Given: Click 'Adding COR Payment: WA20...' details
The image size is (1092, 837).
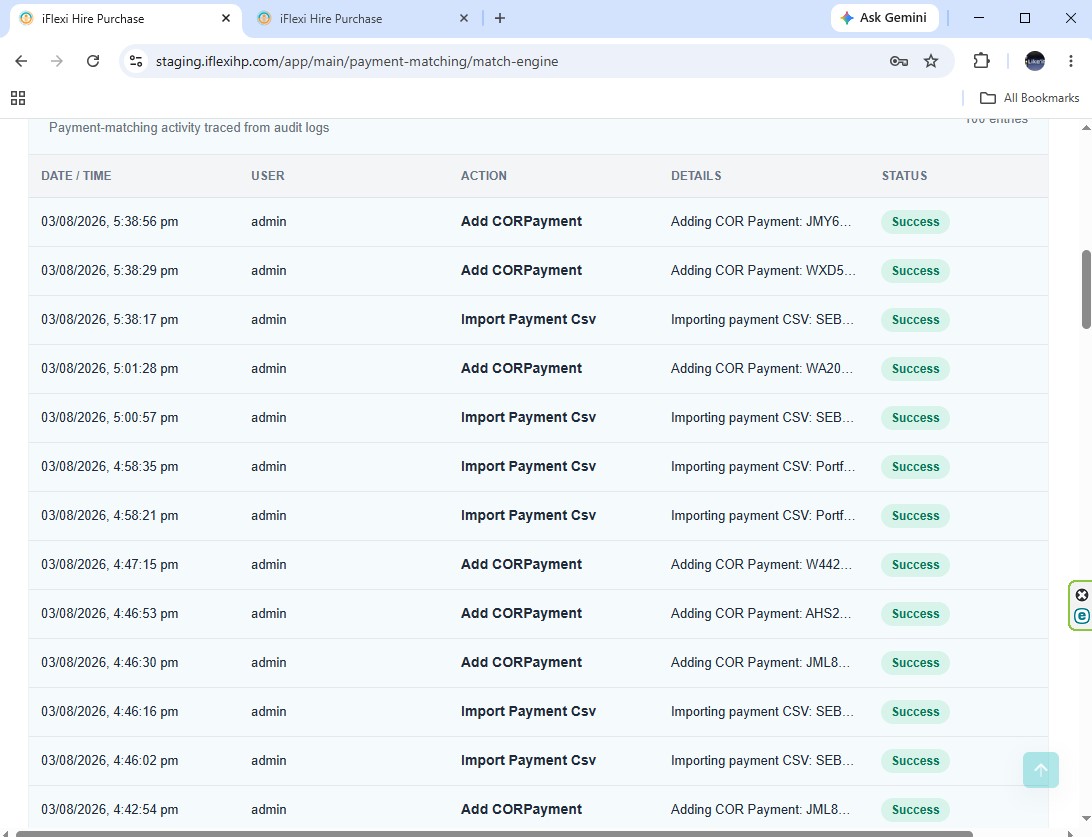Looking at the screenshot, I should [761, 368].
